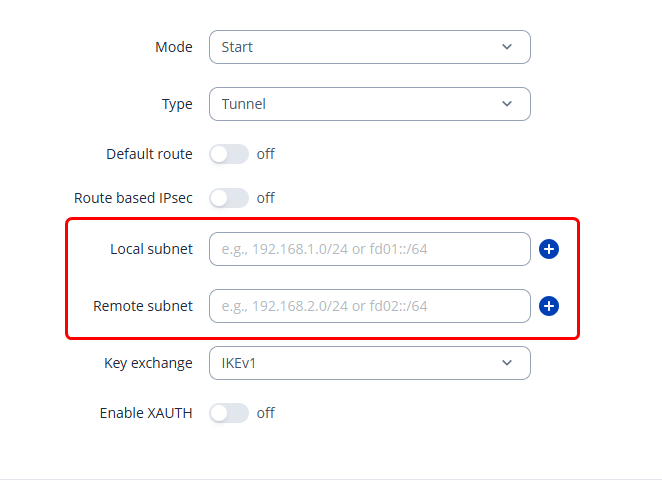Screen dimensions: 662x488
Task: Click the plus icon beside Local subnet
Action: point(548,249)
